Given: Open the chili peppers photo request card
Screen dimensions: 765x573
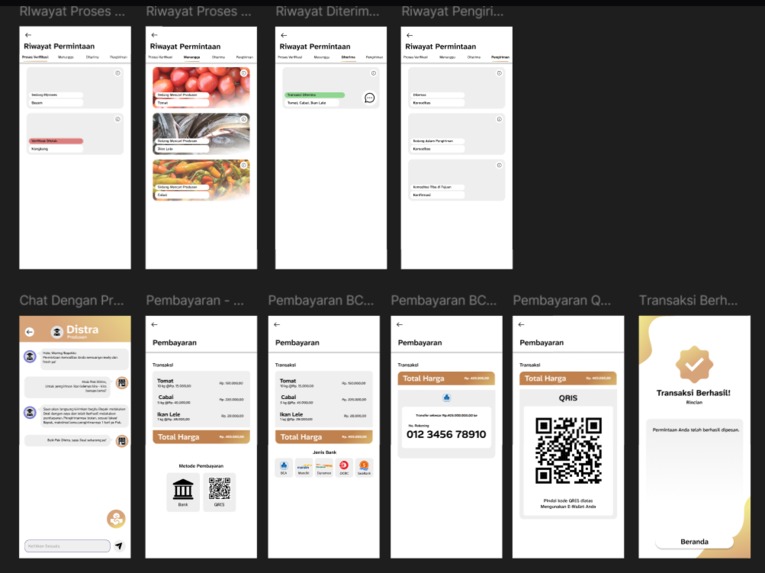Looking at the screenshot, I should point(201,180).
